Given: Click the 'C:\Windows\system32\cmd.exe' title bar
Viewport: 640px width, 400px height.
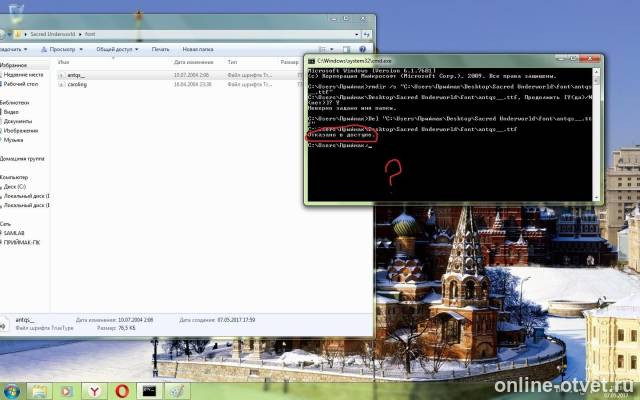Looking at the screenshot, I should click(355, 61).
